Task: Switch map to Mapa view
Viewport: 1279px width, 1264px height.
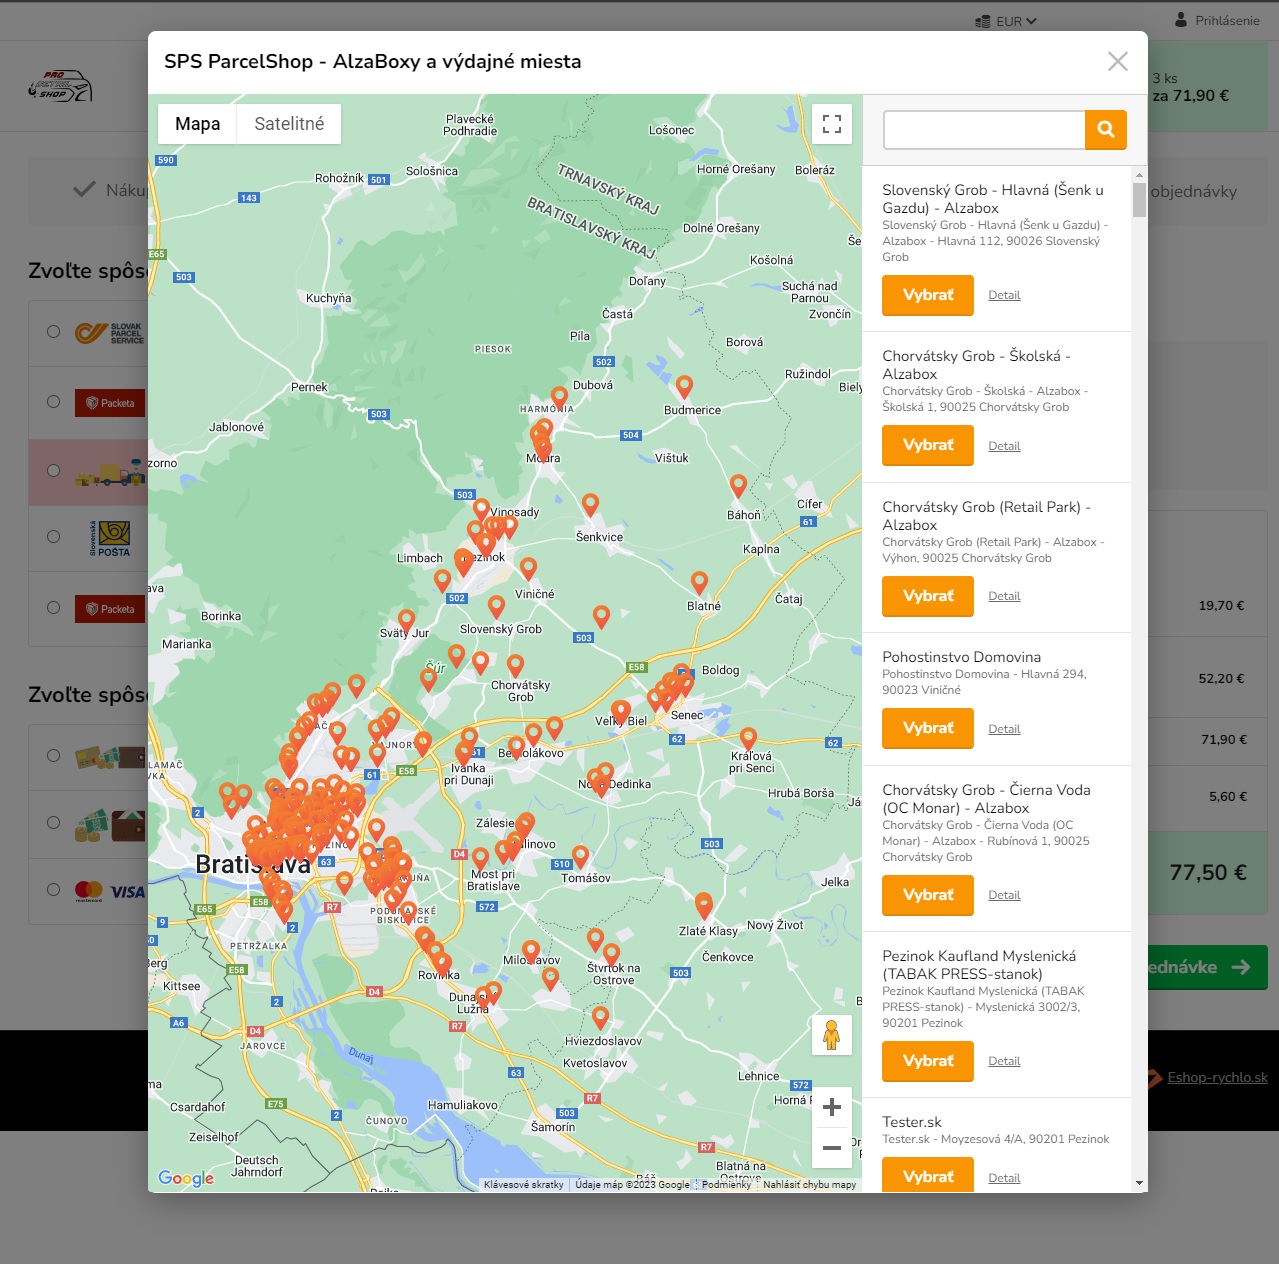Action: tap(197, 124)
